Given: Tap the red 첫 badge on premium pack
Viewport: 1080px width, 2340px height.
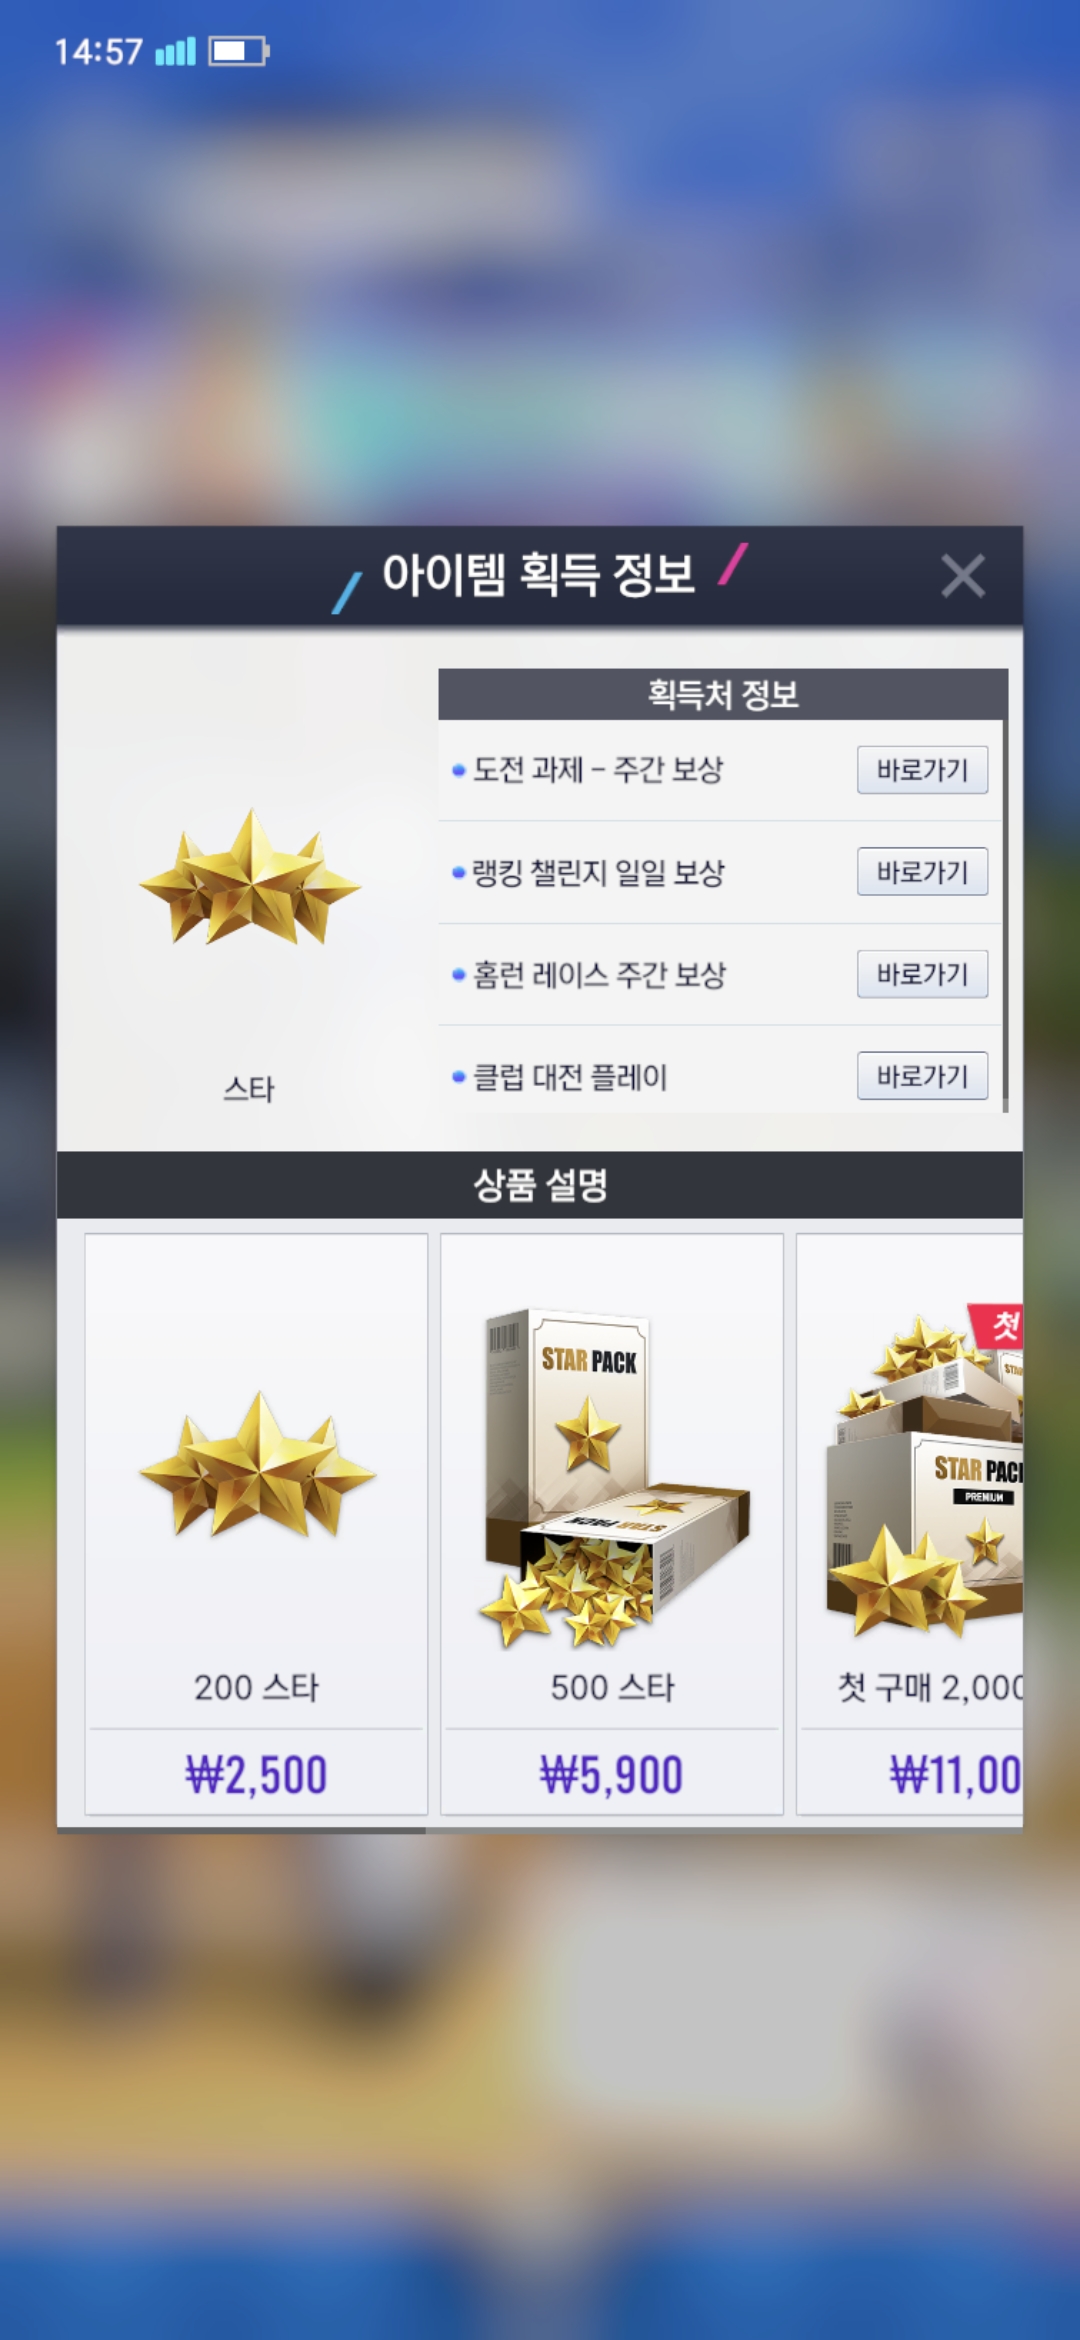Looking at the screenshot, I should (x=998, y=1326).
